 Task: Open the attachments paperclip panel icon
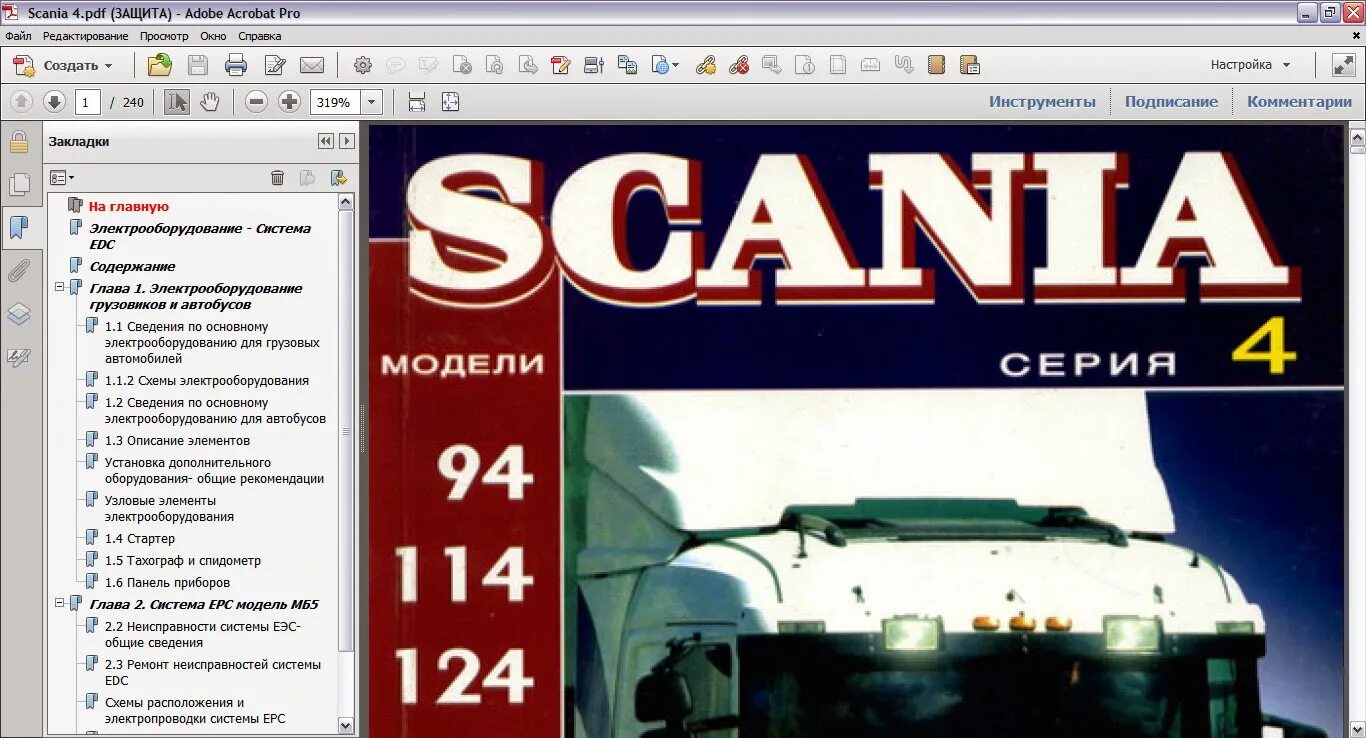point(19,271)
